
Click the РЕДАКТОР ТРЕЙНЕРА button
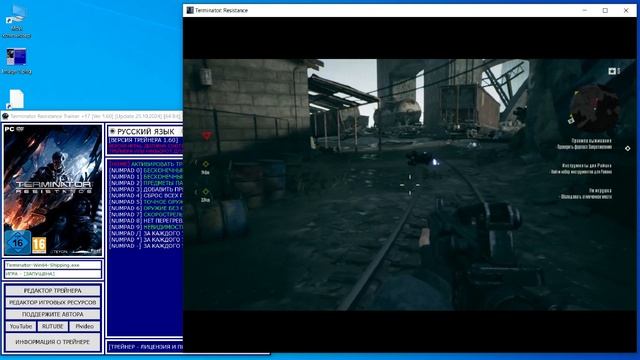53,291
